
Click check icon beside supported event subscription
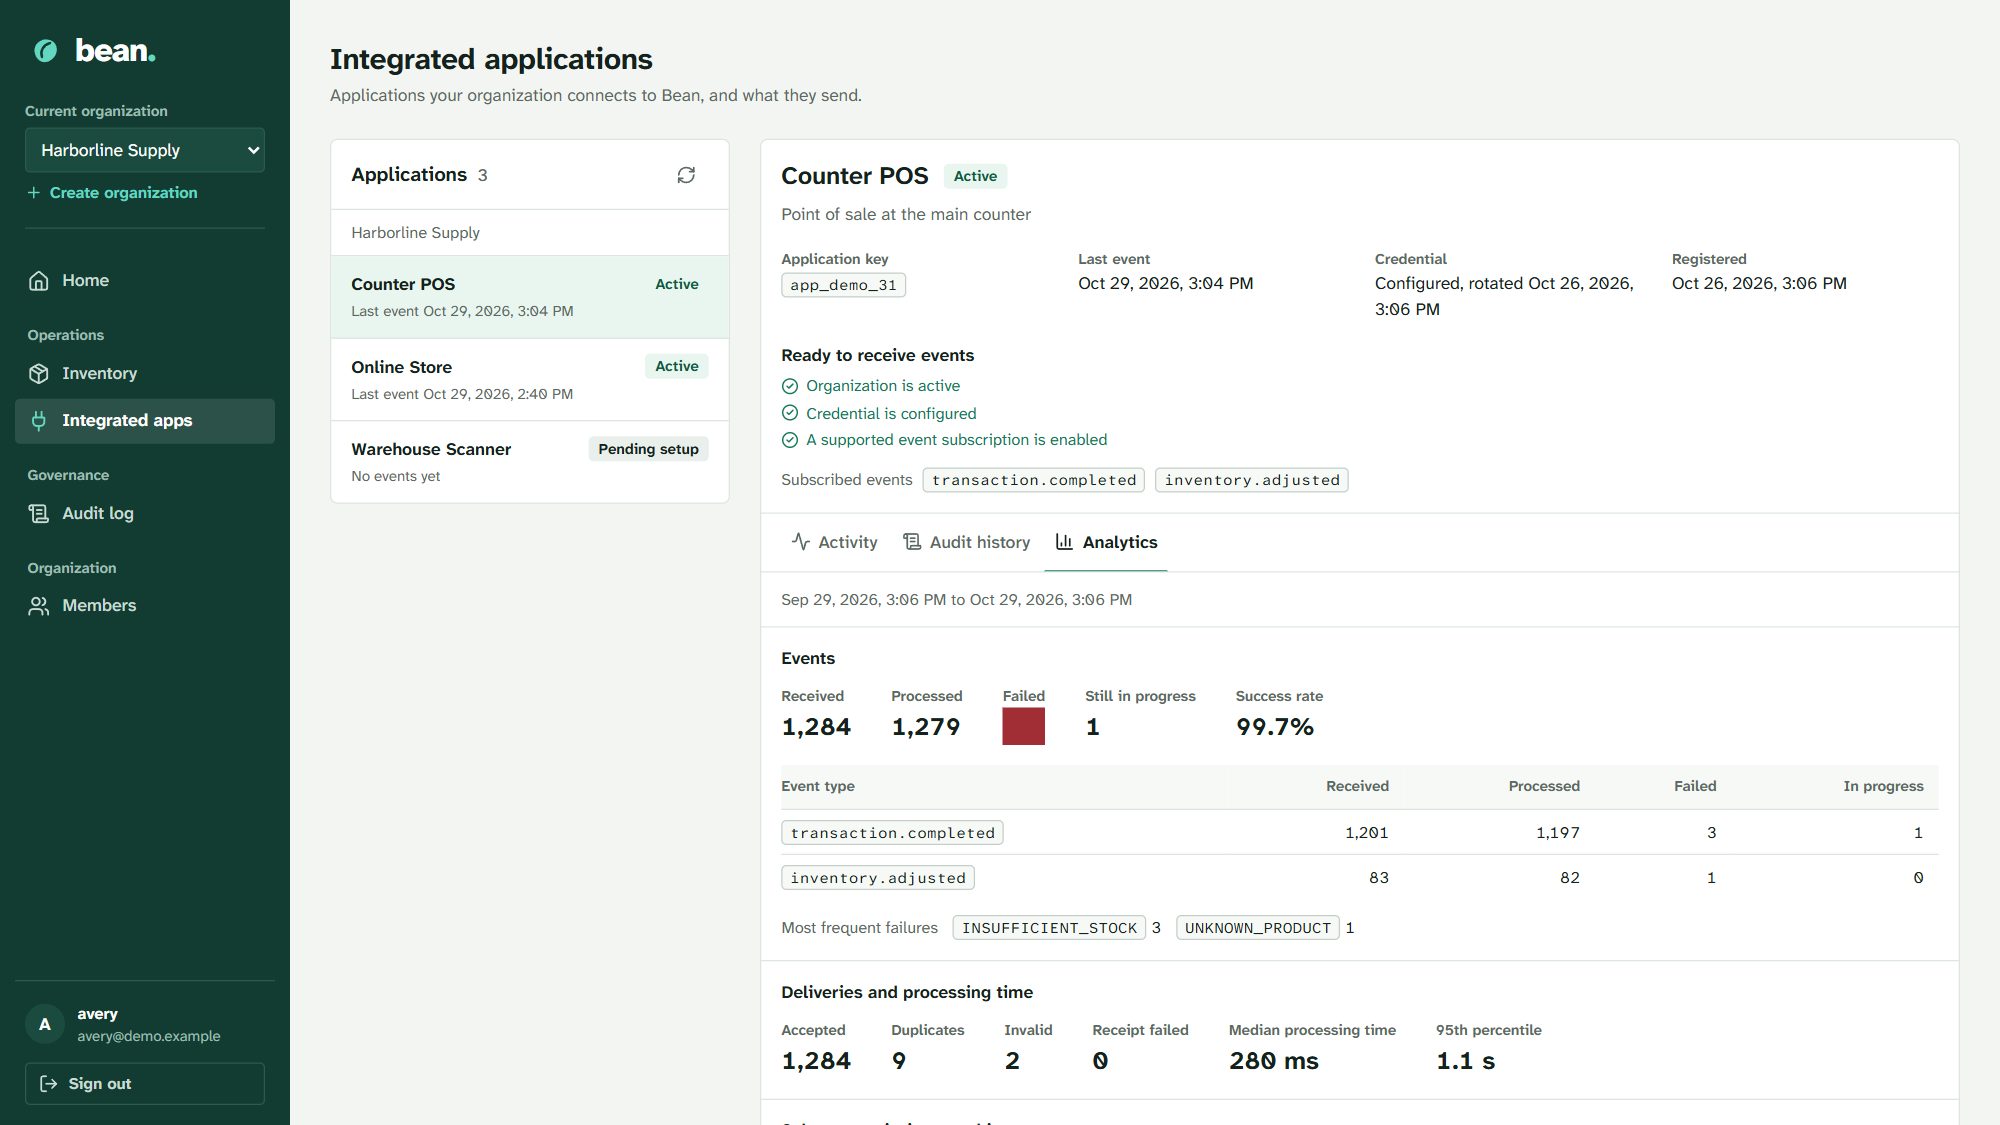point(790,440)
